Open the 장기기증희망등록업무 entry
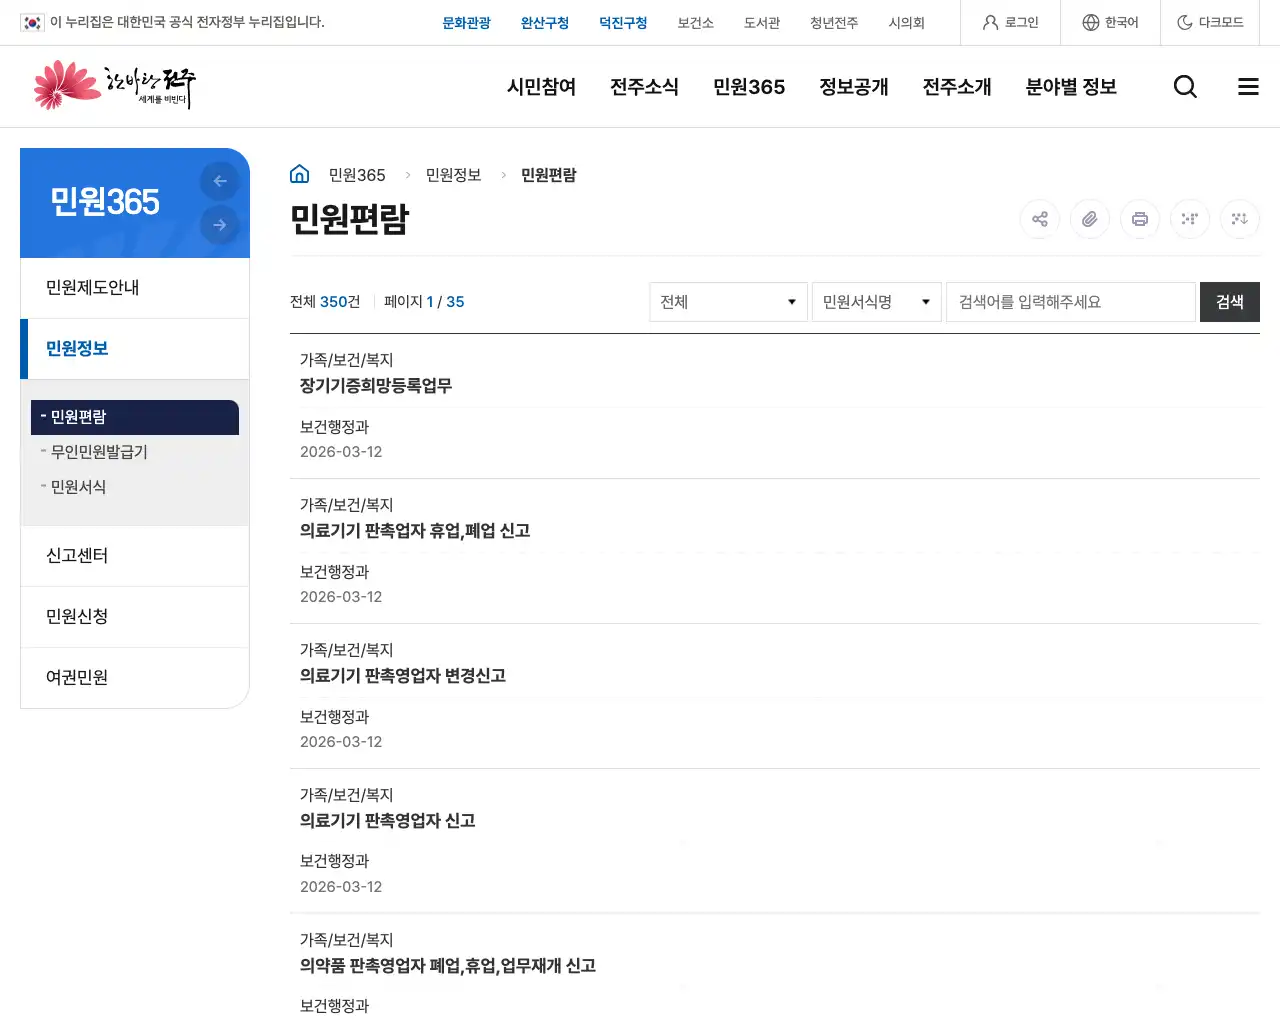This screenshot has width=1280, height=1024. 376,386
